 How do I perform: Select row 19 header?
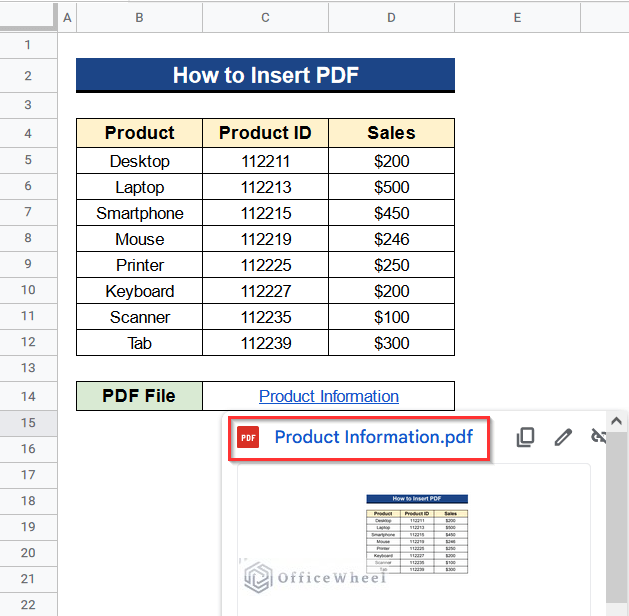point(28,527)
